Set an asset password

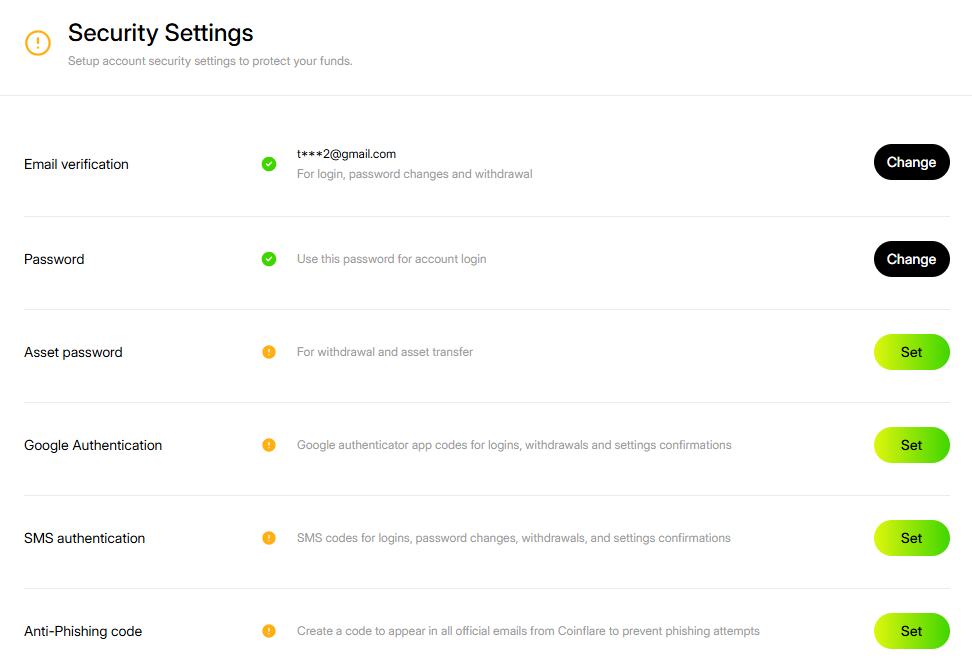pyautogui.click(x=911, y=352)
